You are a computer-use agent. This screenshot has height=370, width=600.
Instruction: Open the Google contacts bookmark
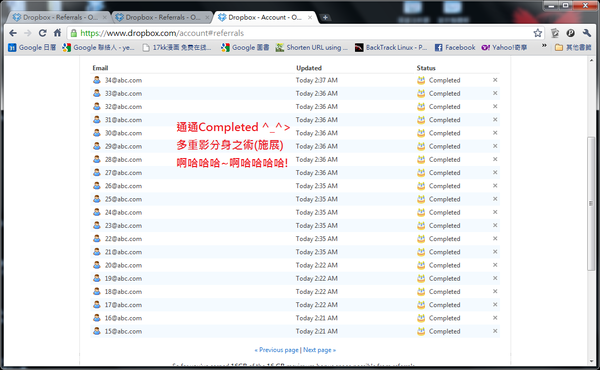(99, 47)
